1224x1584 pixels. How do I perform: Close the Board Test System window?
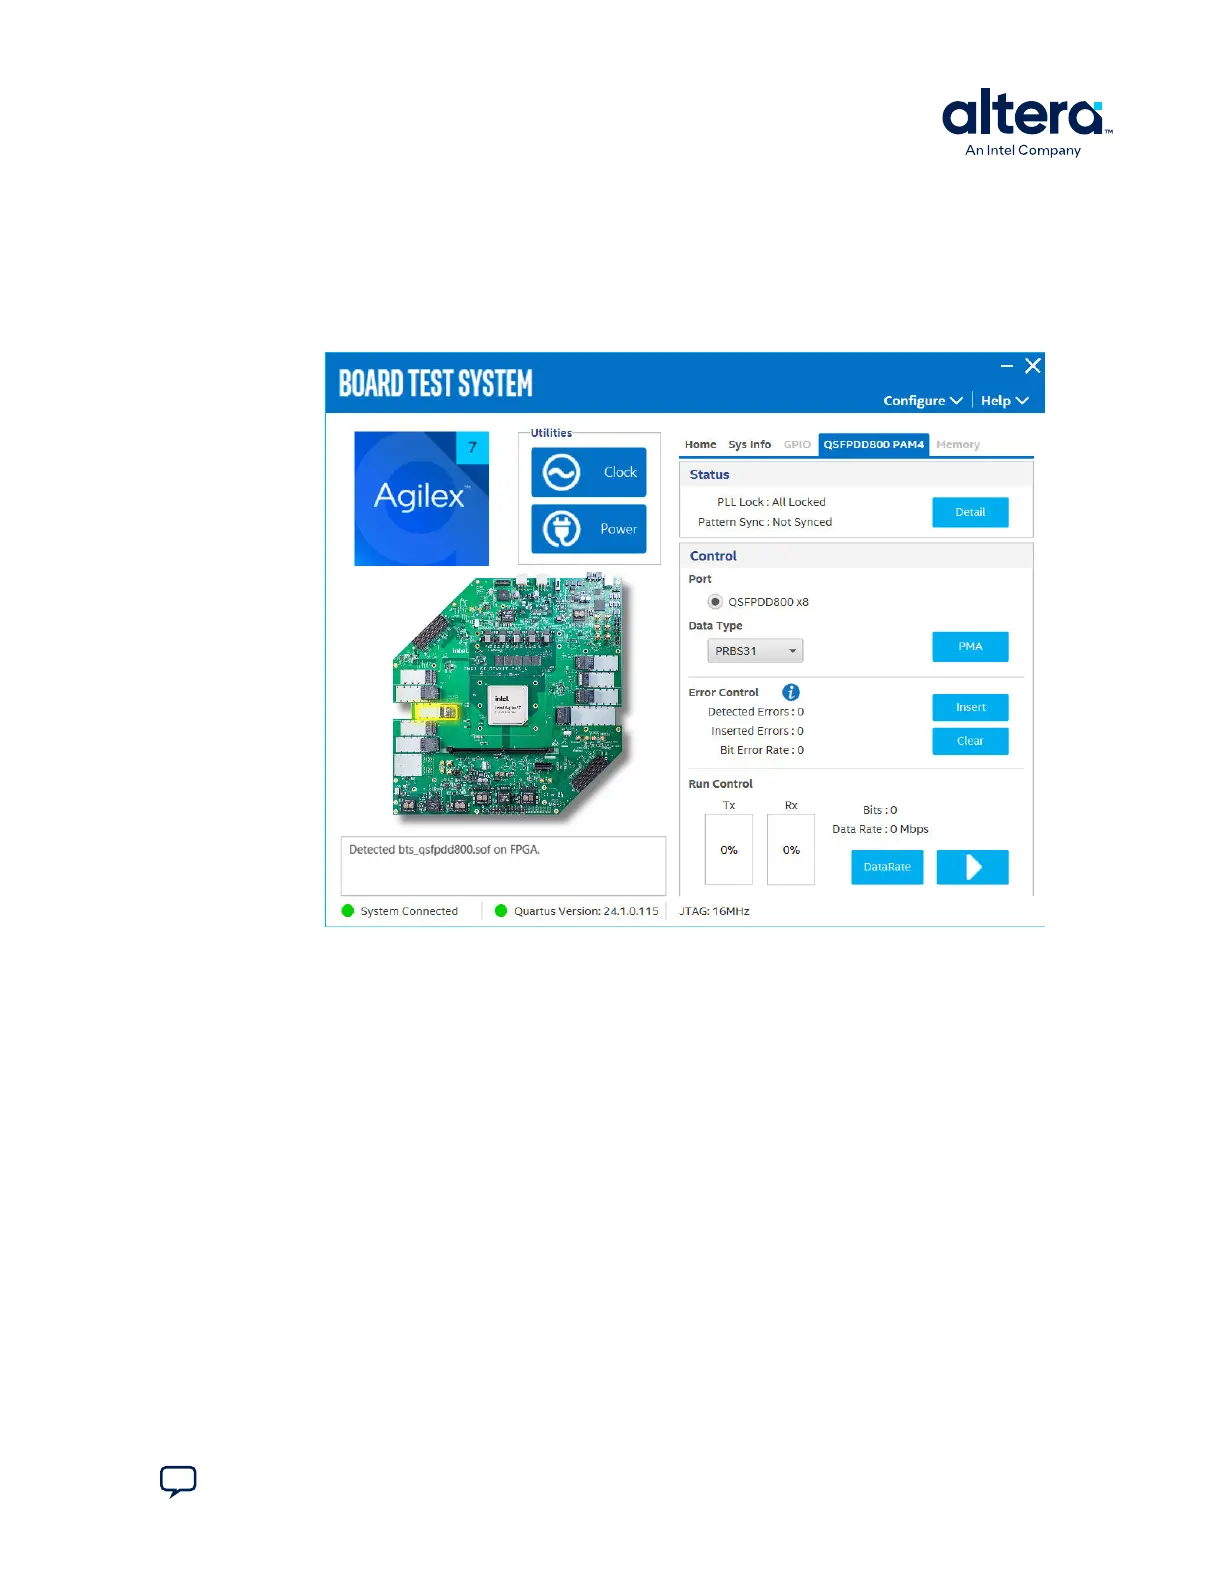1033,366
